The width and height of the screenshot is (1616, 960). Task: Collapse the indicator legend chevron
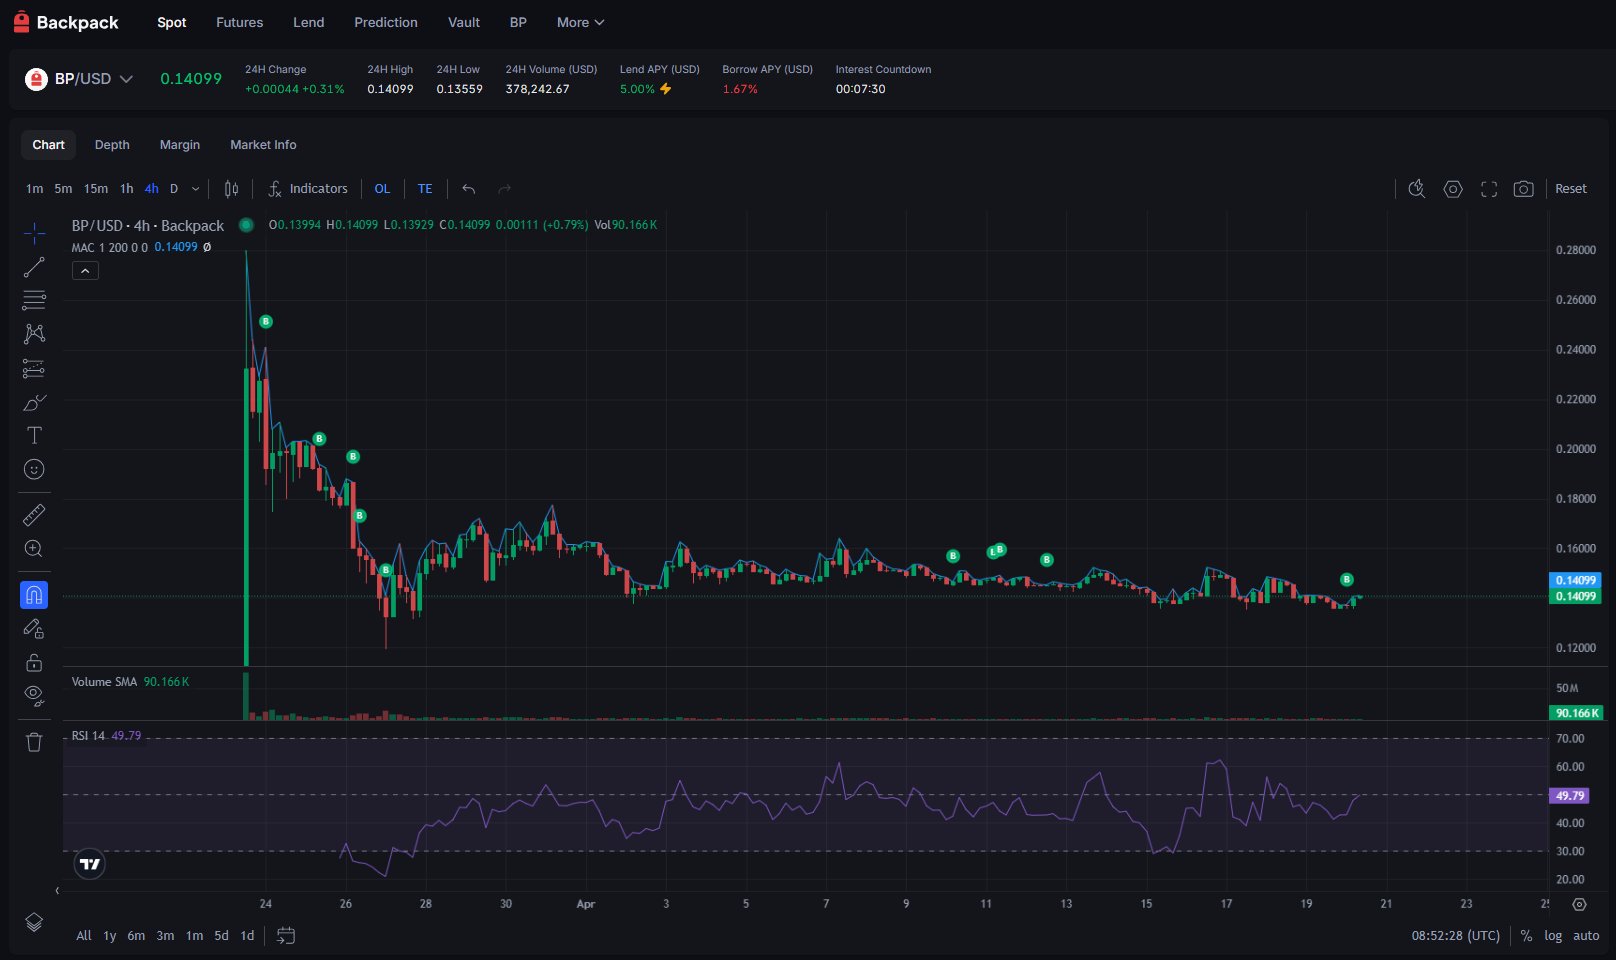(x=85, y=271)
